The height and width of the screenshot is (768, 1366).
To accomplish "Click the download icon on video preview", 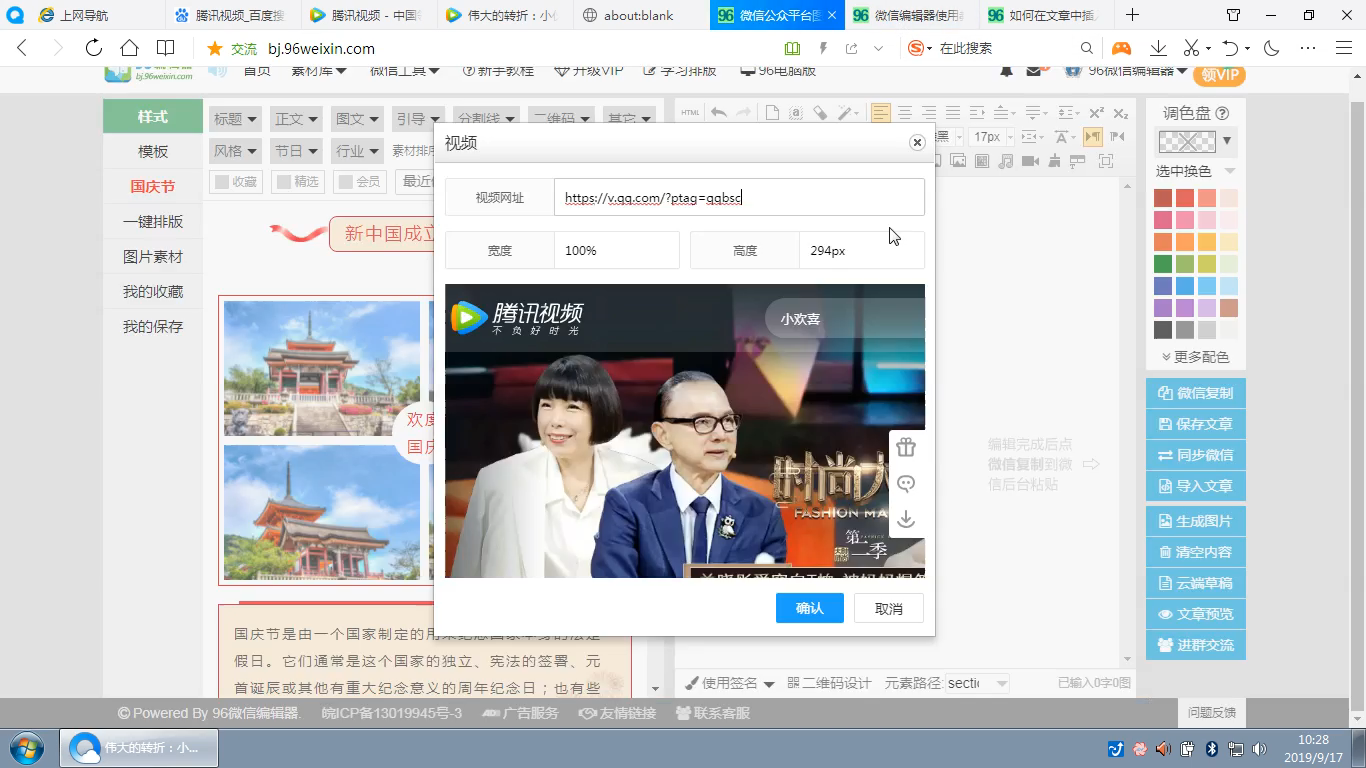I will pos(906,519).
